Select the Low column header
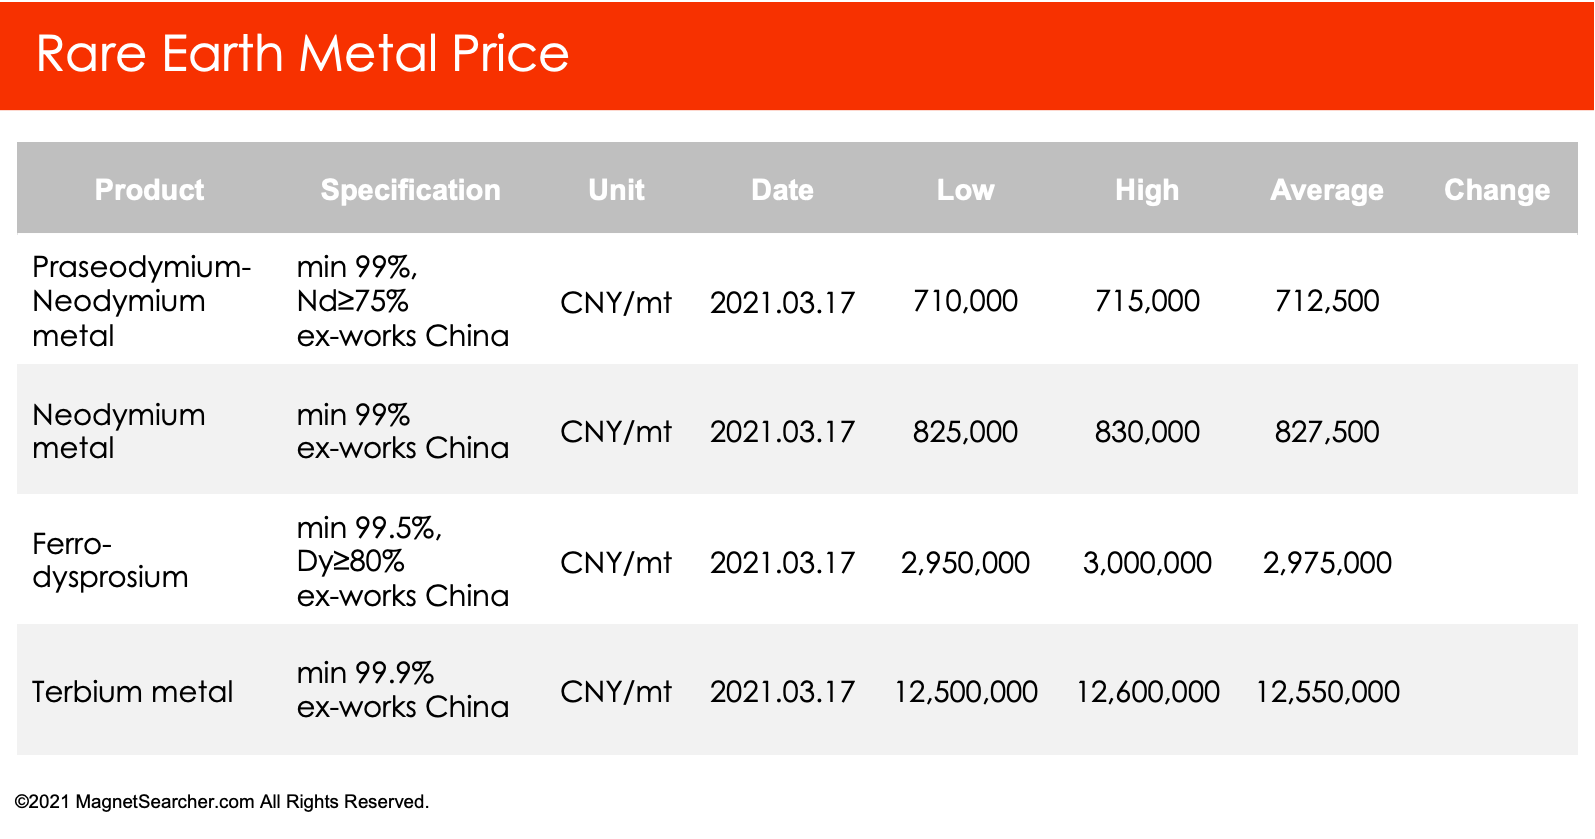This screenshot has width=1595, height=839. (965, 190)
